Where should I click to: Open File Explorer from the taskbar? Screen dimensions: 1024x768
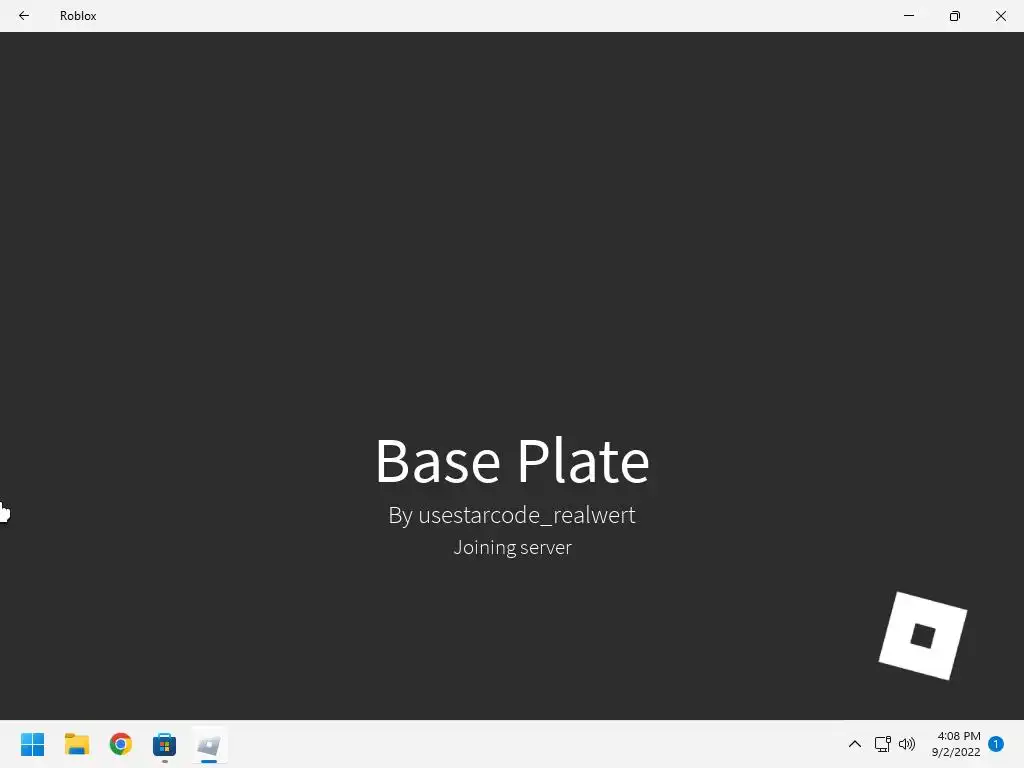pyautogui.click(x=77, y=744)
